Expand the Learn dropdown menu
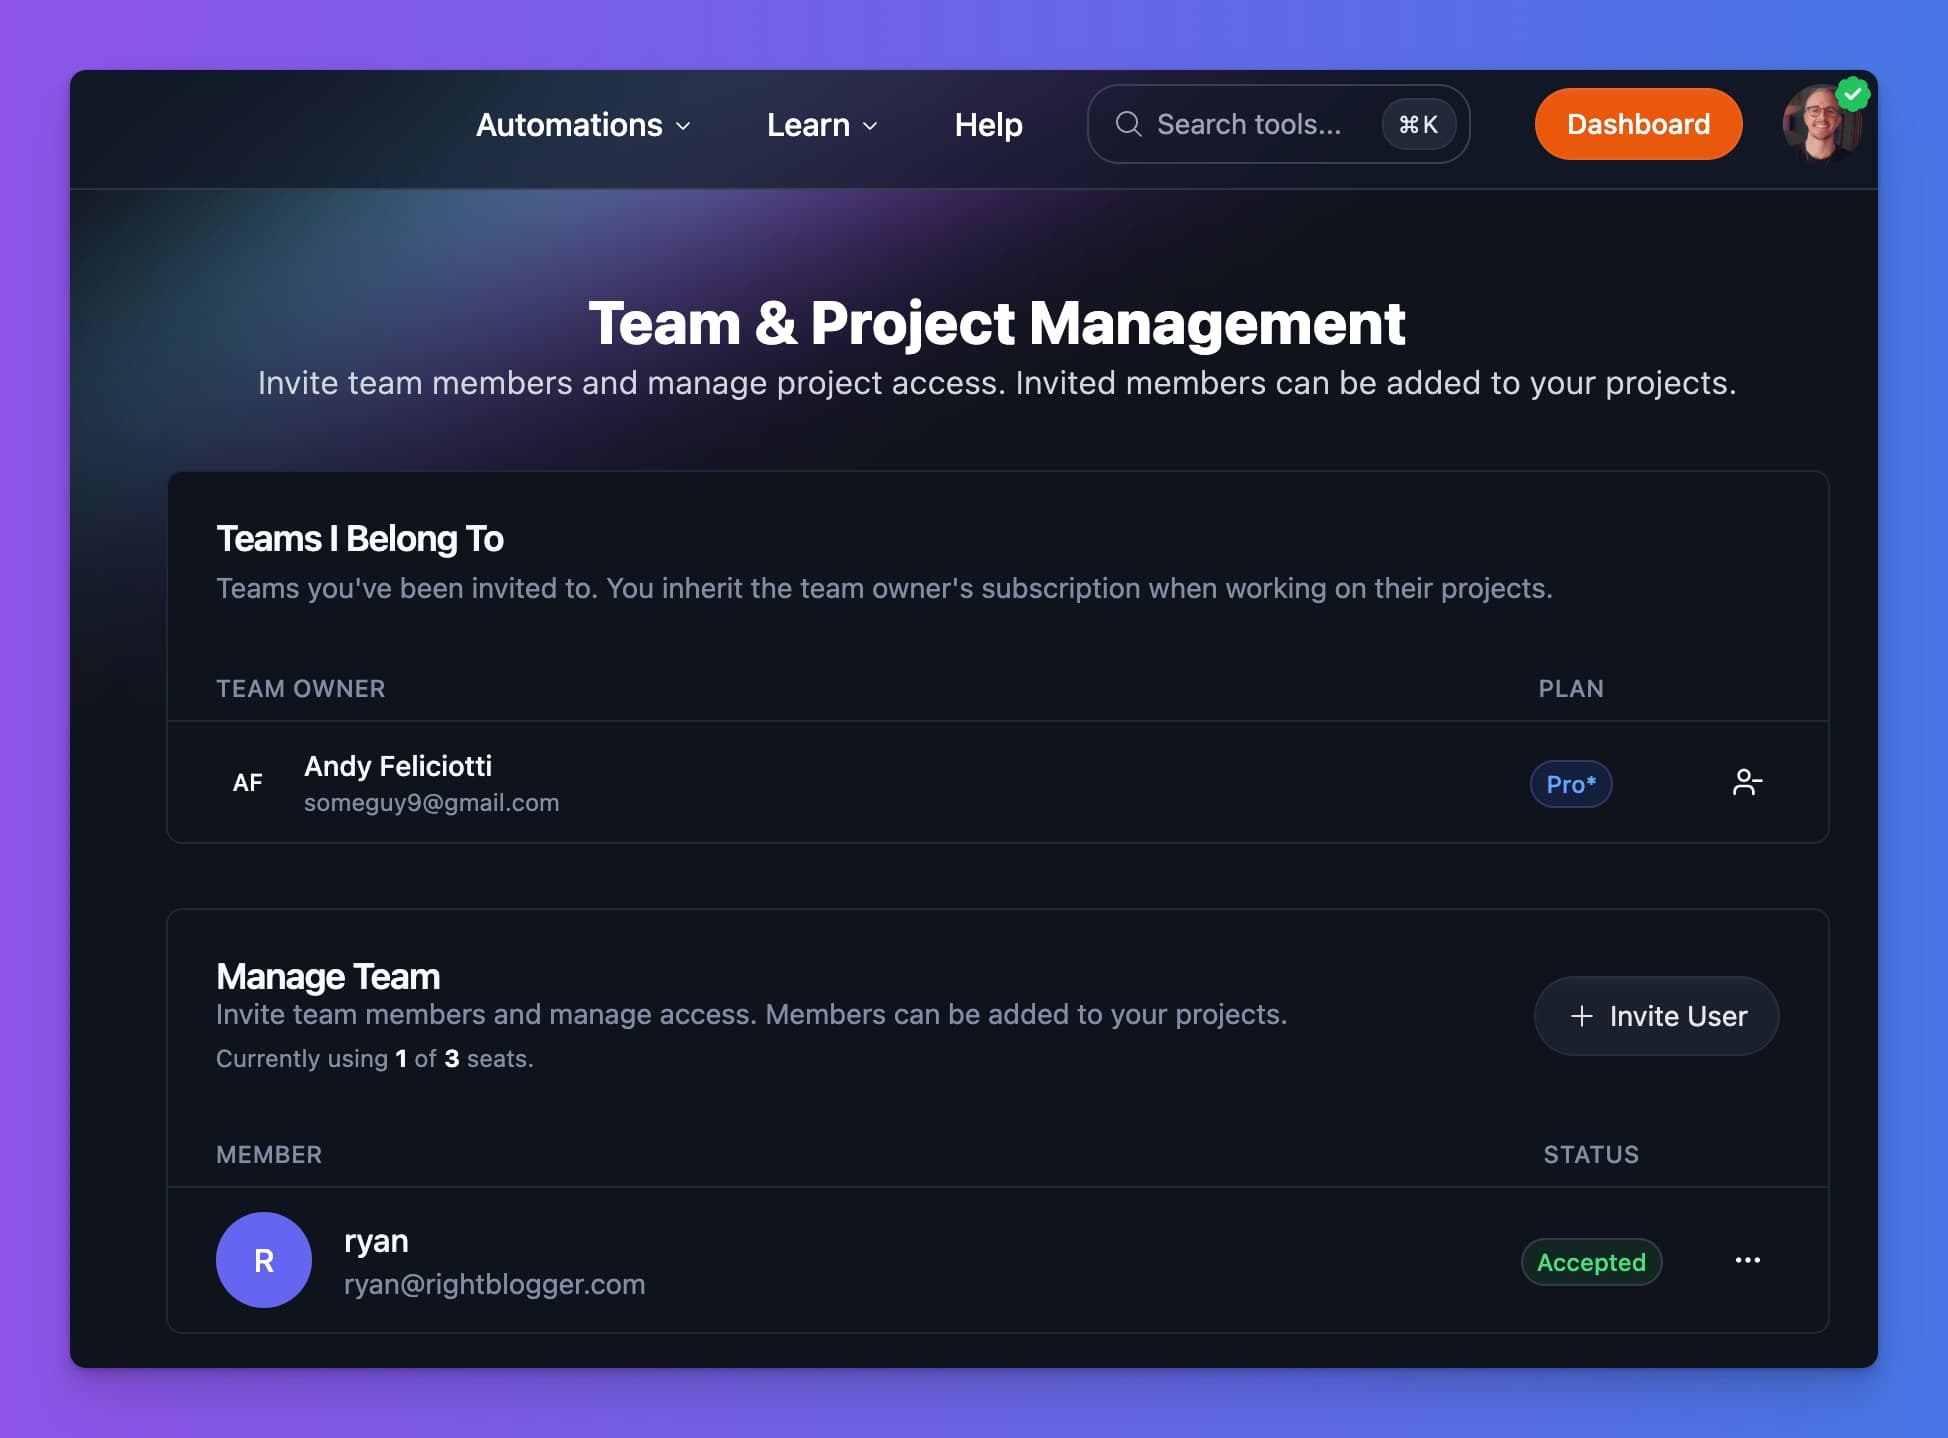Viewport: 1948px width, 1438px height. [x=808, y=125]
